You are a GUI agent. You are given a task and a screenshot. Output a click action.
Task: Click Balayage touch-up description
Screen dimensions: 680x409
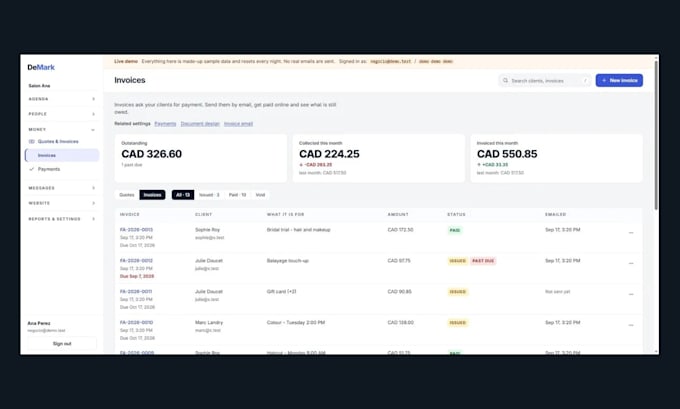click(x=288, y=261)
